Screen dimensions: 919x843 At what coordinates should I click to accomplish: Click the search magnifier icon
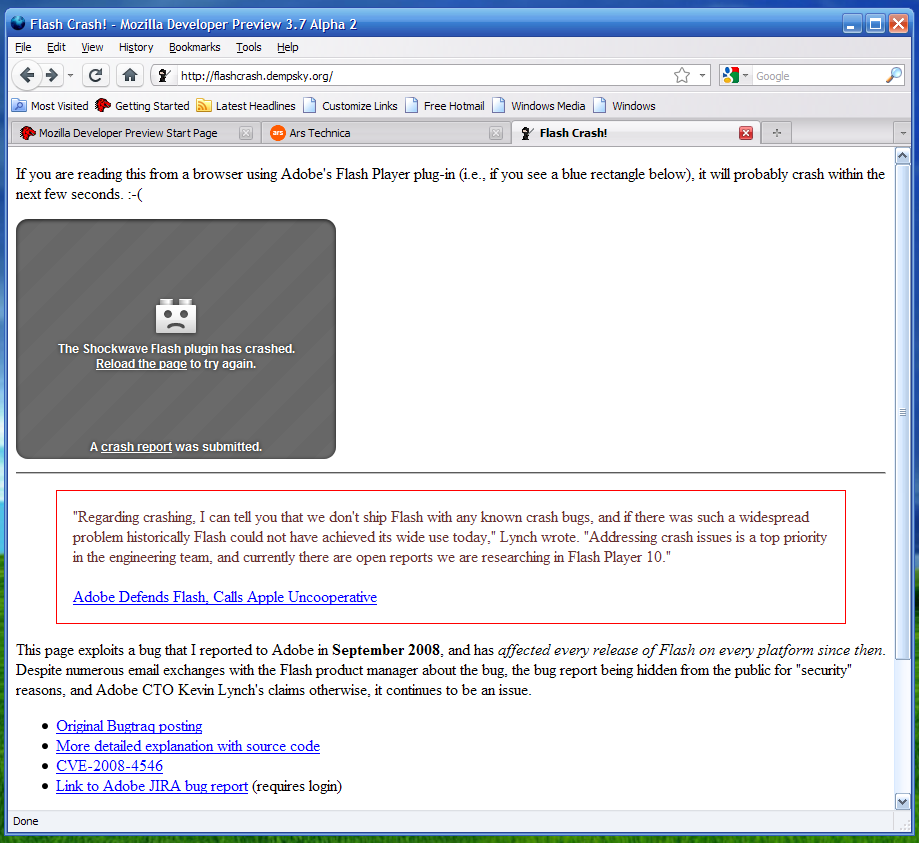click(x=893, y=75)
